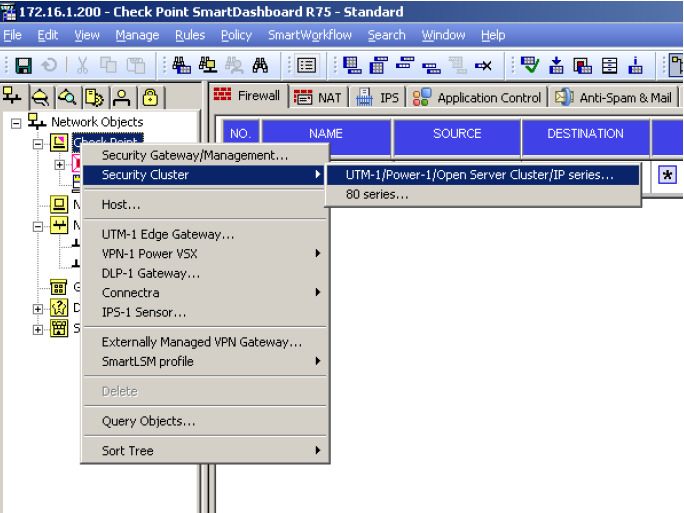Screen dimensions: 684x513
Task: Select the VPN Communities padlock tab icon
Action: click(x=150, y=97)
